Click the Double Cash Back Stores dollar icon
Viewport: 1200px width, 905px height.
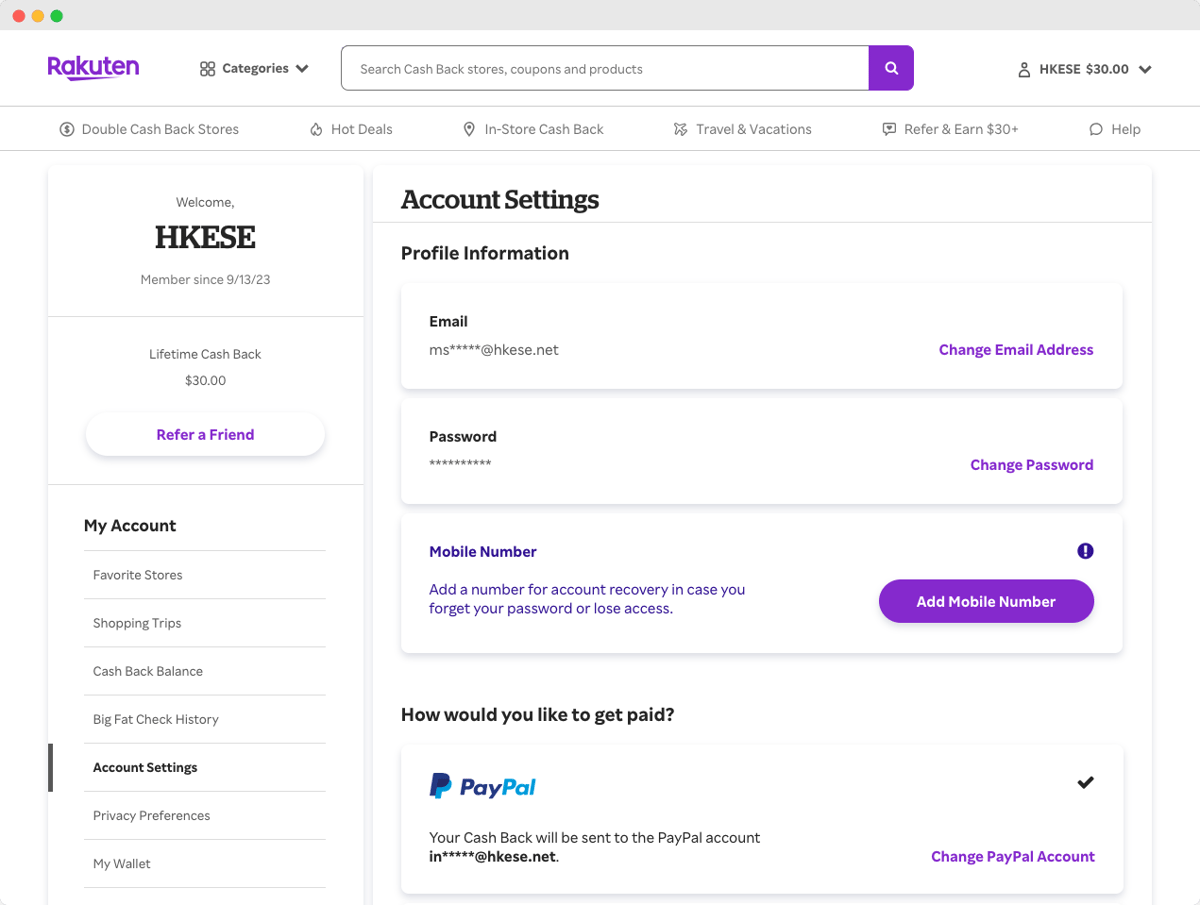pyautogui.click(x=67, y=129)
